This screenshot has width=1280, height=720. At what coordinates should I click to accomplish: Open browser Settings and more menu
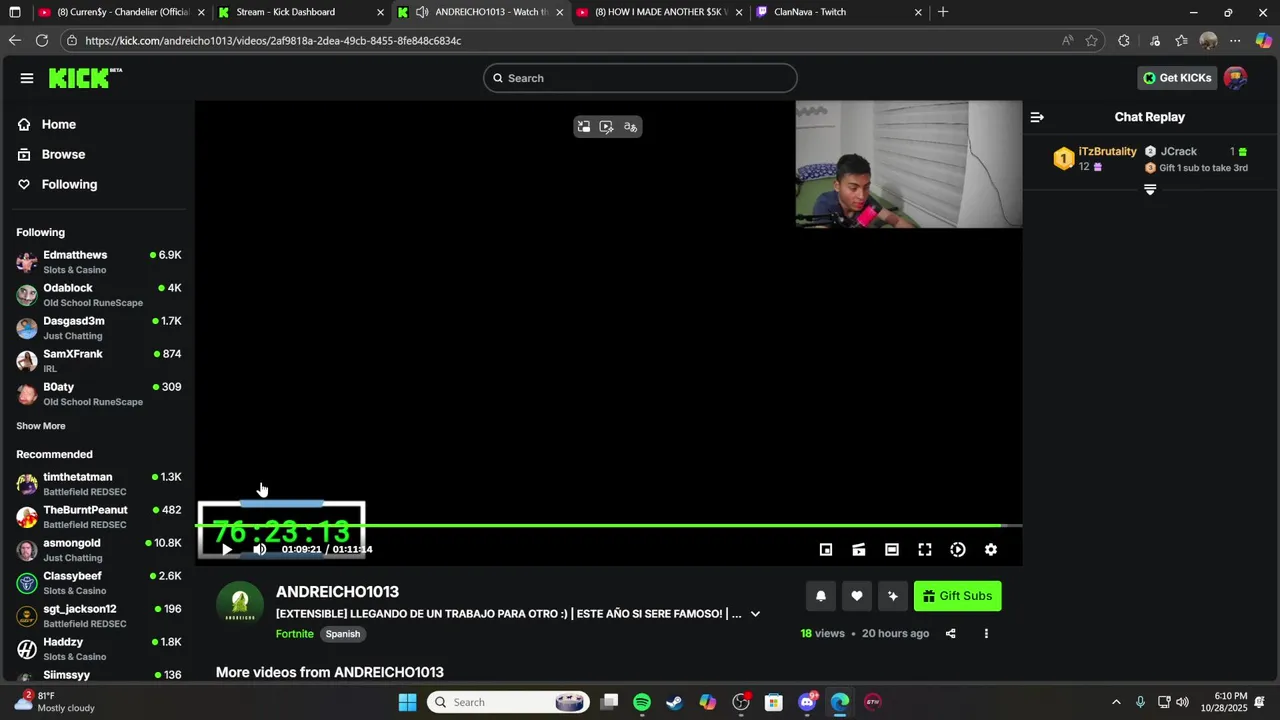(1235, 41)
